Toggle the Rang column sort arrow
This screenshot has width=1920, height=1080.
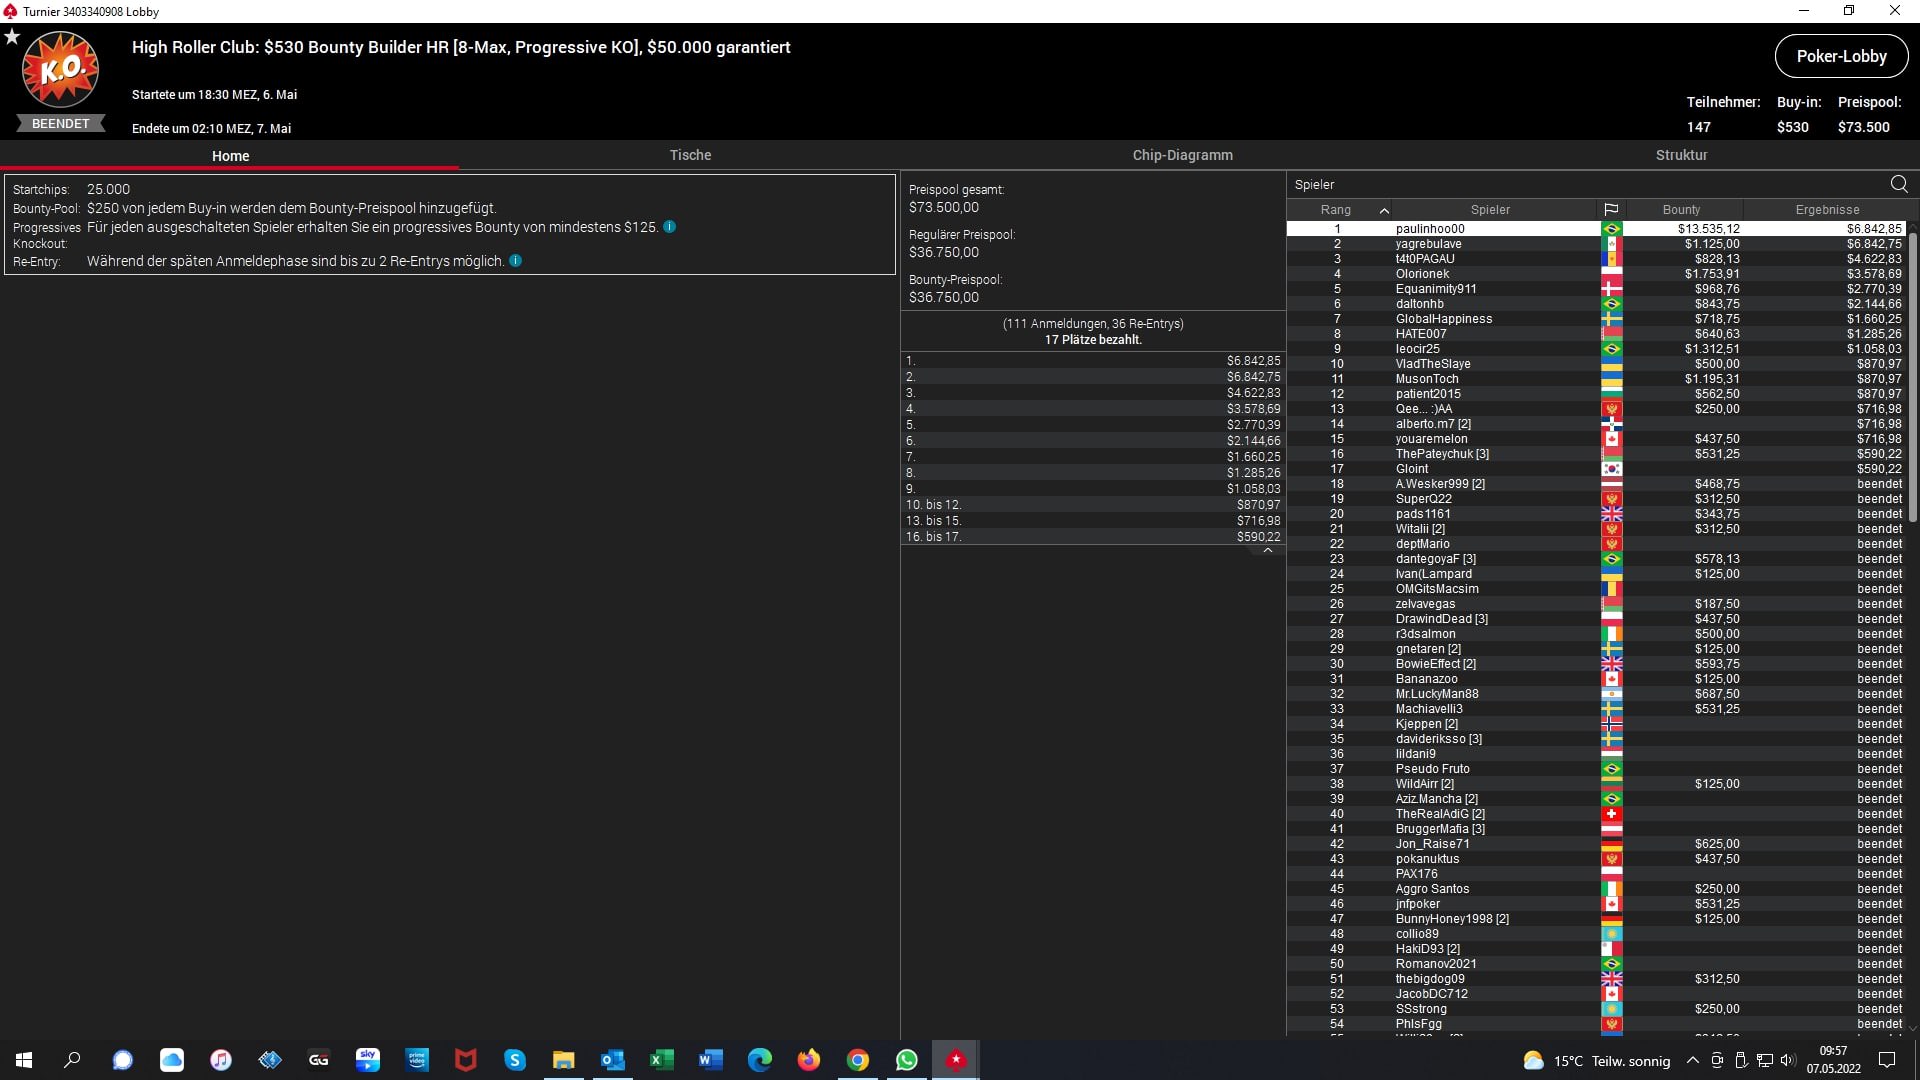tap(1384, 210)
